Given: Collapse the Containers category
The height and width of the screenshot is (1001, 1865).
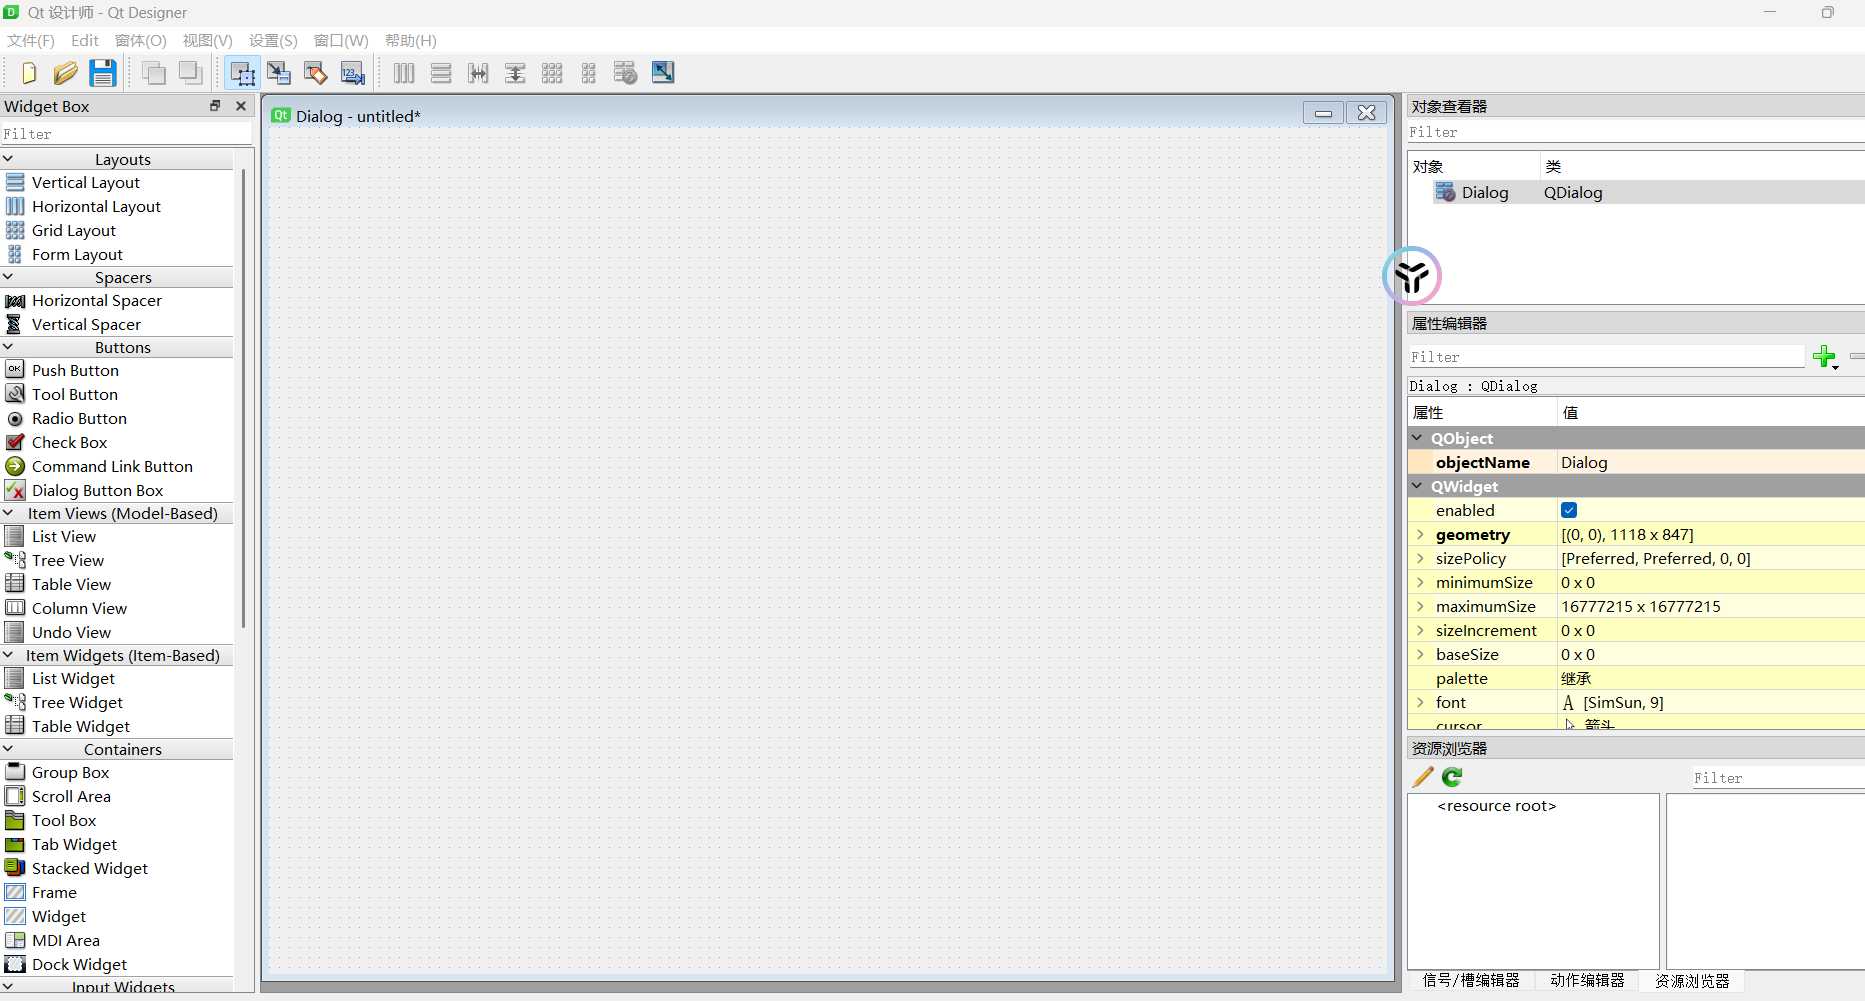Looking at the screenshot, I should pos(9,749).
